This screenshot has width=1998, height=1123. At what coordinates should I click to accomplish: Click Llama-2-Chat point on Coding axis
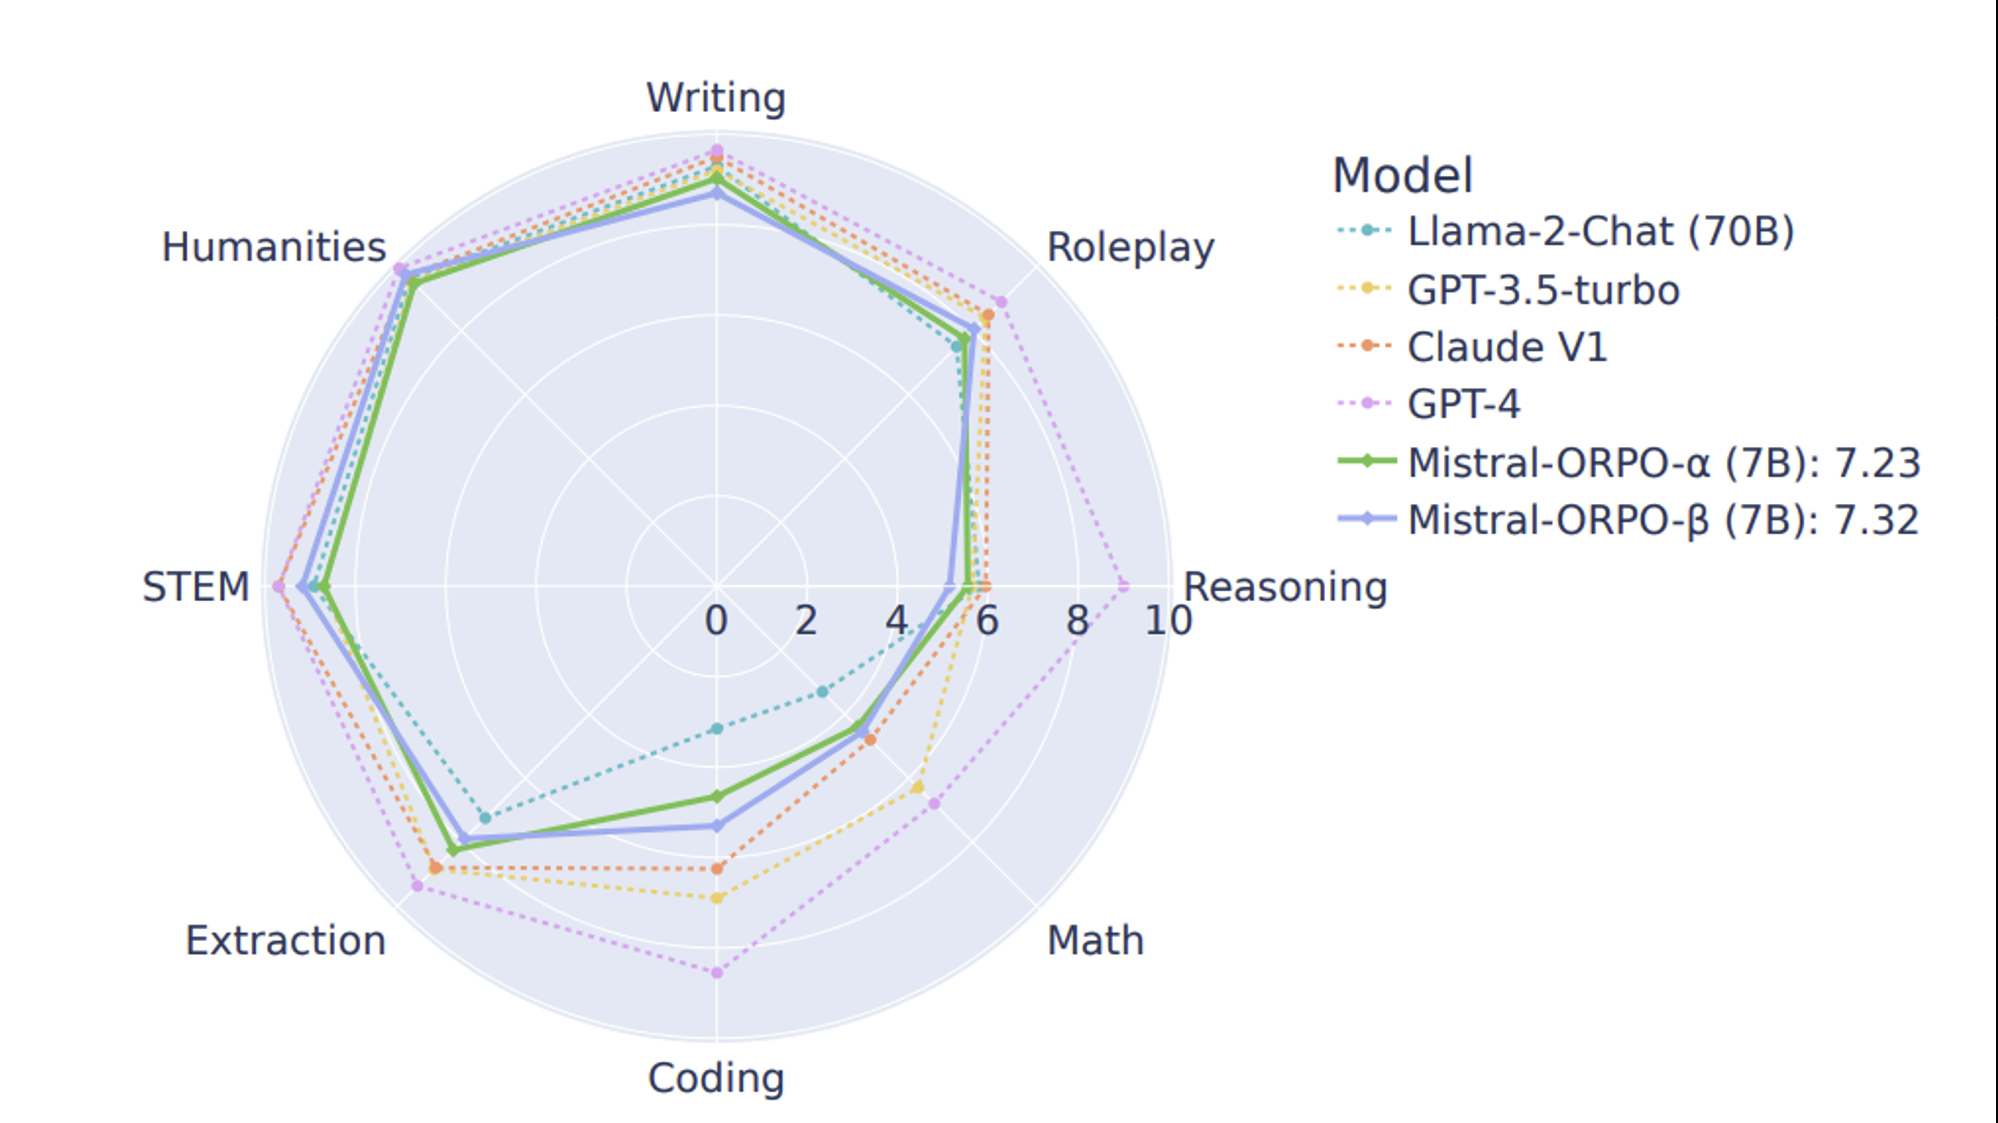coord(716,729)
